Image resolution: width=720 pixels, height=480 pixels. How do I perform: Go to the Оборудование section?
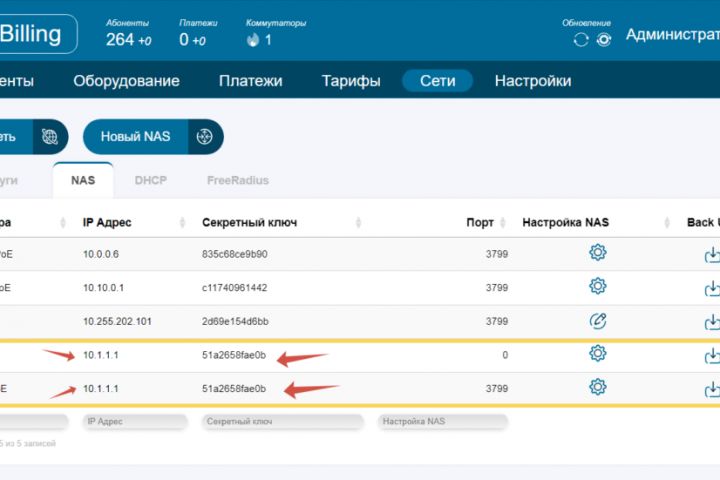click(x=126, y=81)
